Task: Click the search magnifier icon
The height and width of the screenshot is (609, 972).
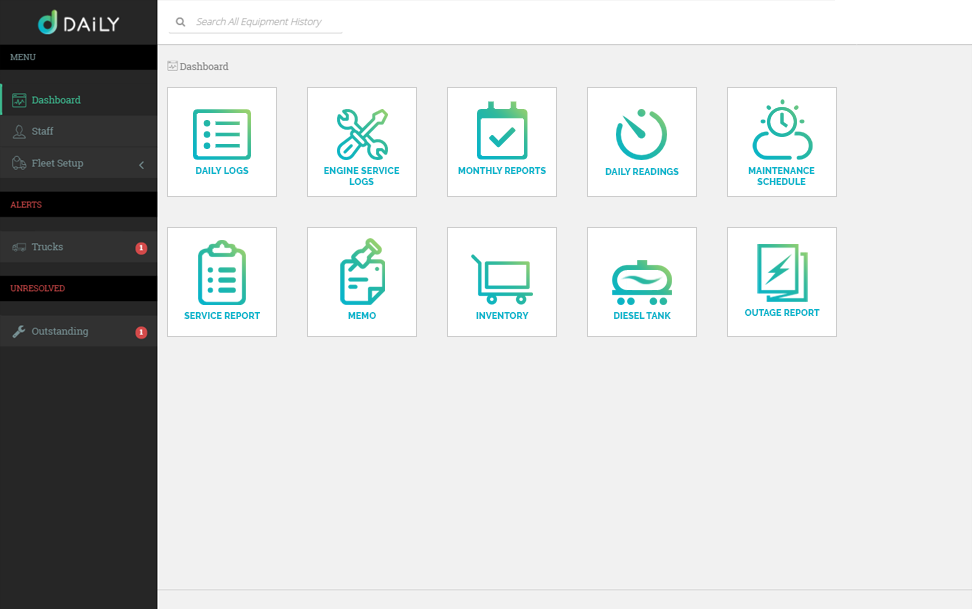Action: tap(180, 21)
